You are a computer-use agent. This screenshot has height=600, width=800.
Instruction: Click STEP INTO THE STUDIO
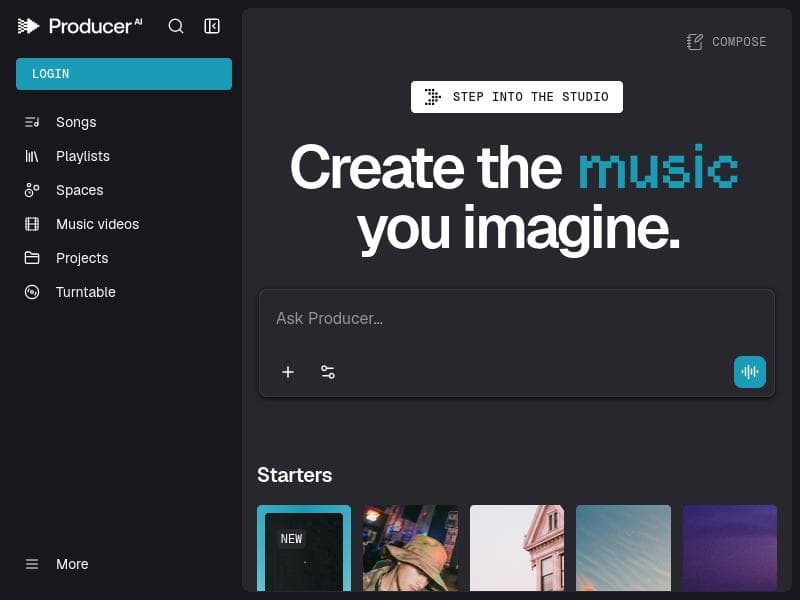pyautogui.click(x=517, y=97)
